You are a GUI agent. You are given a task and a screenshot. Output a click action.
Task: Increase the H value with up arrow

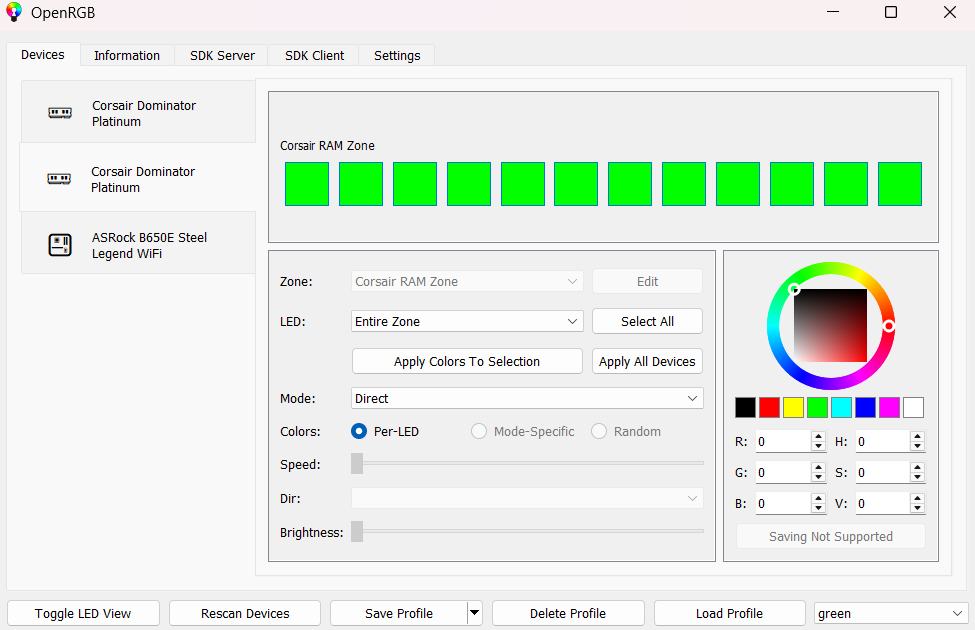pos(917,437)
